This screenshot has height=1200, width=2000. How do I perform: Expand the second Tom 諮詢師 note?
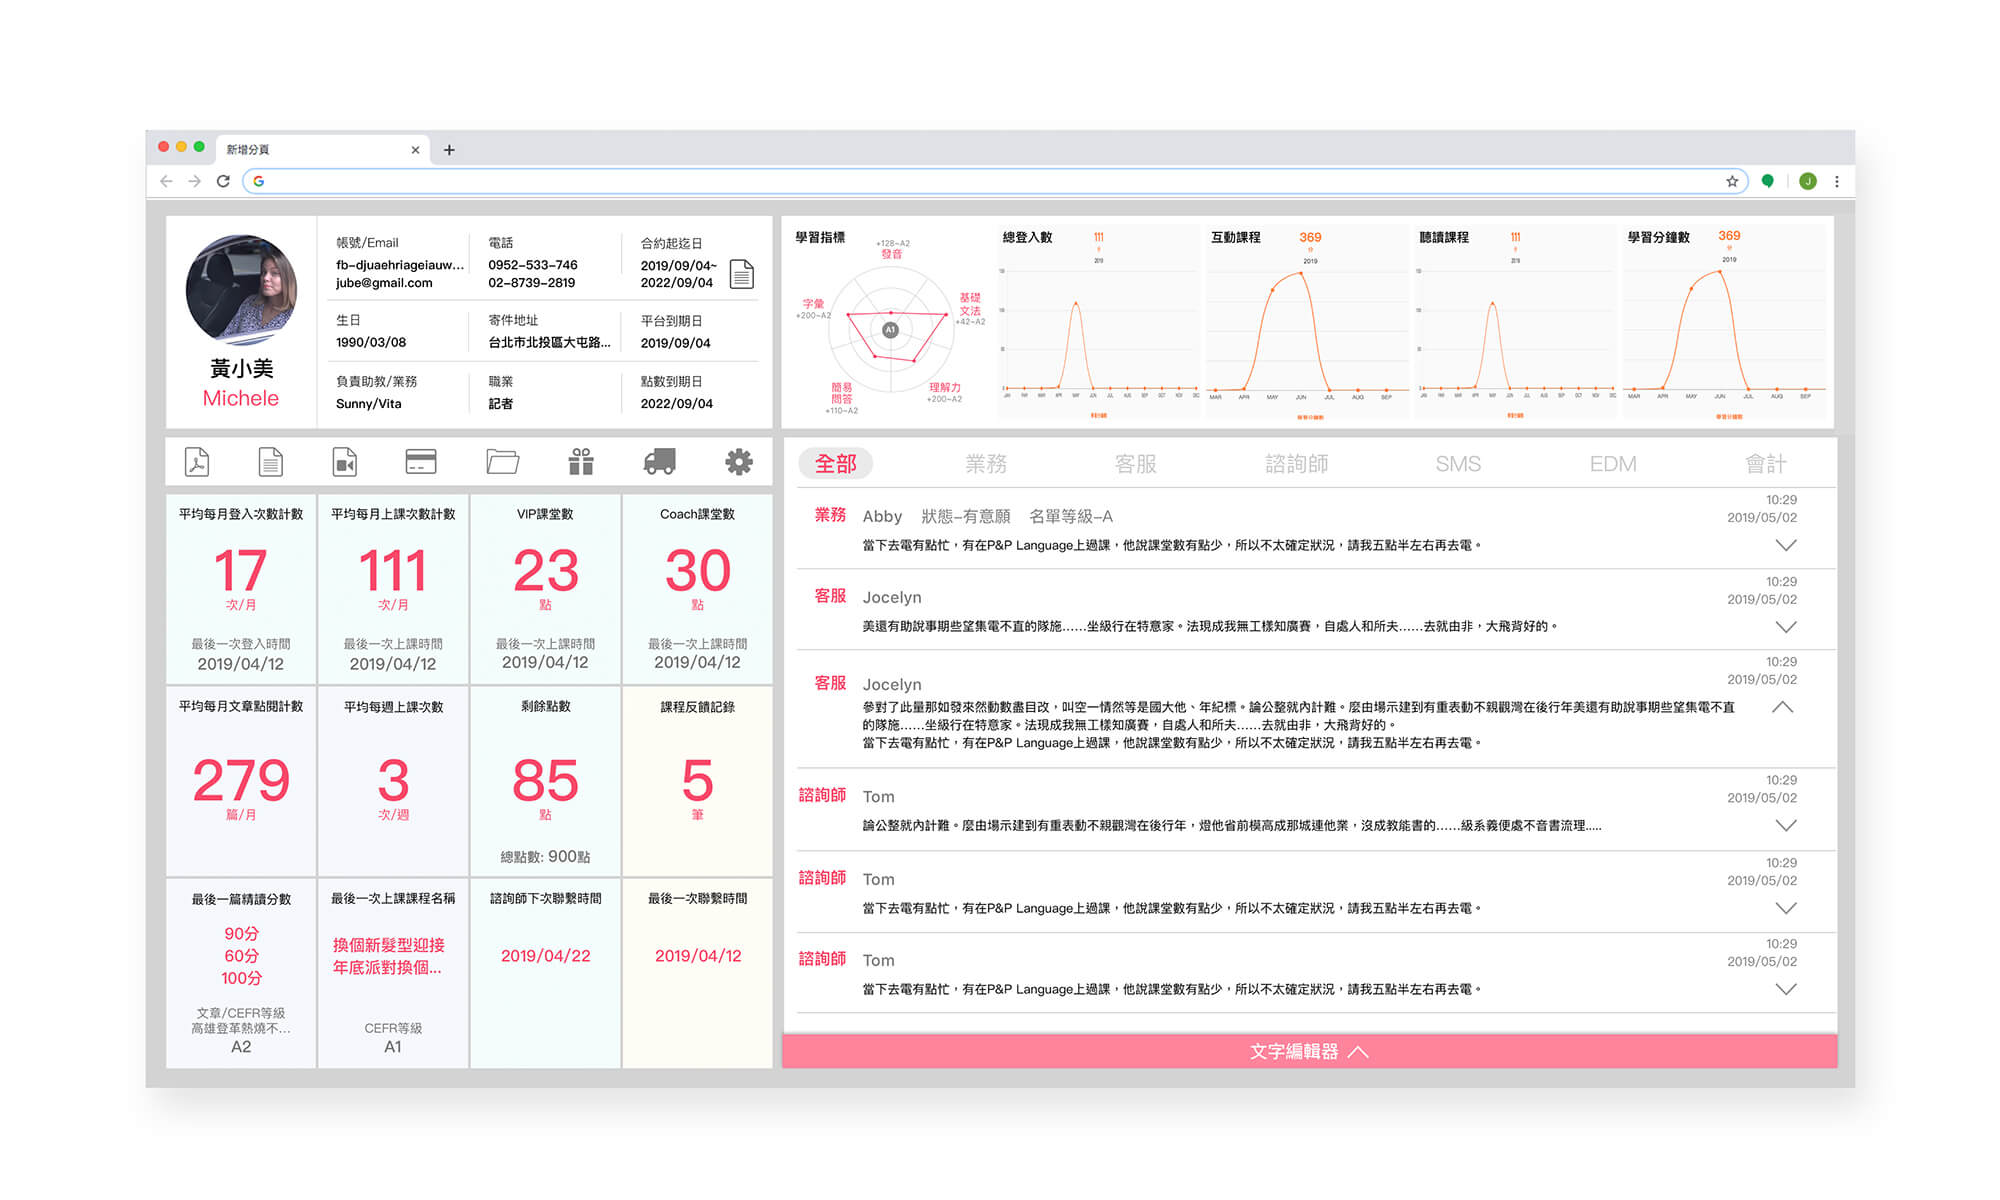point(1786,908)
